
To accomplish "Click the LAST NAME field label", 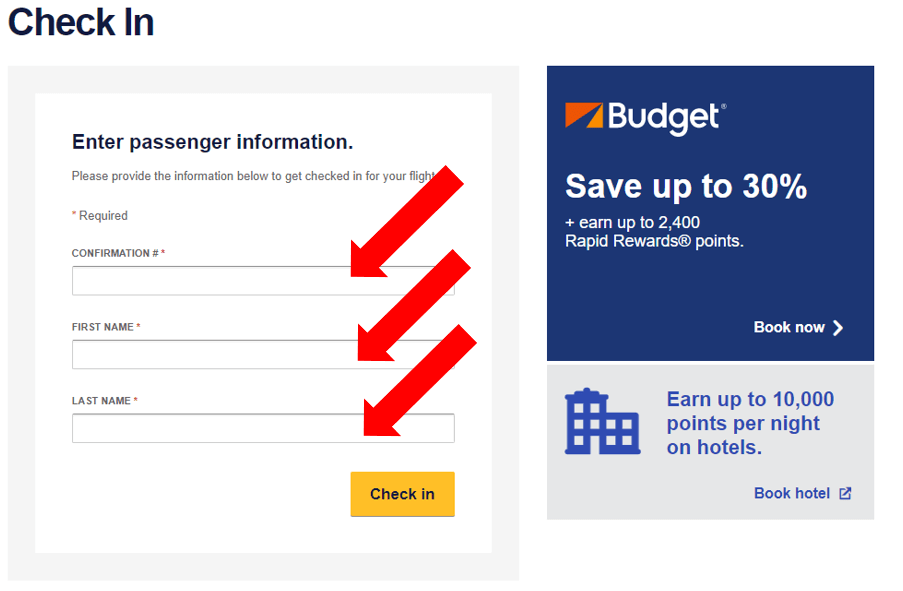I will 104,401.
